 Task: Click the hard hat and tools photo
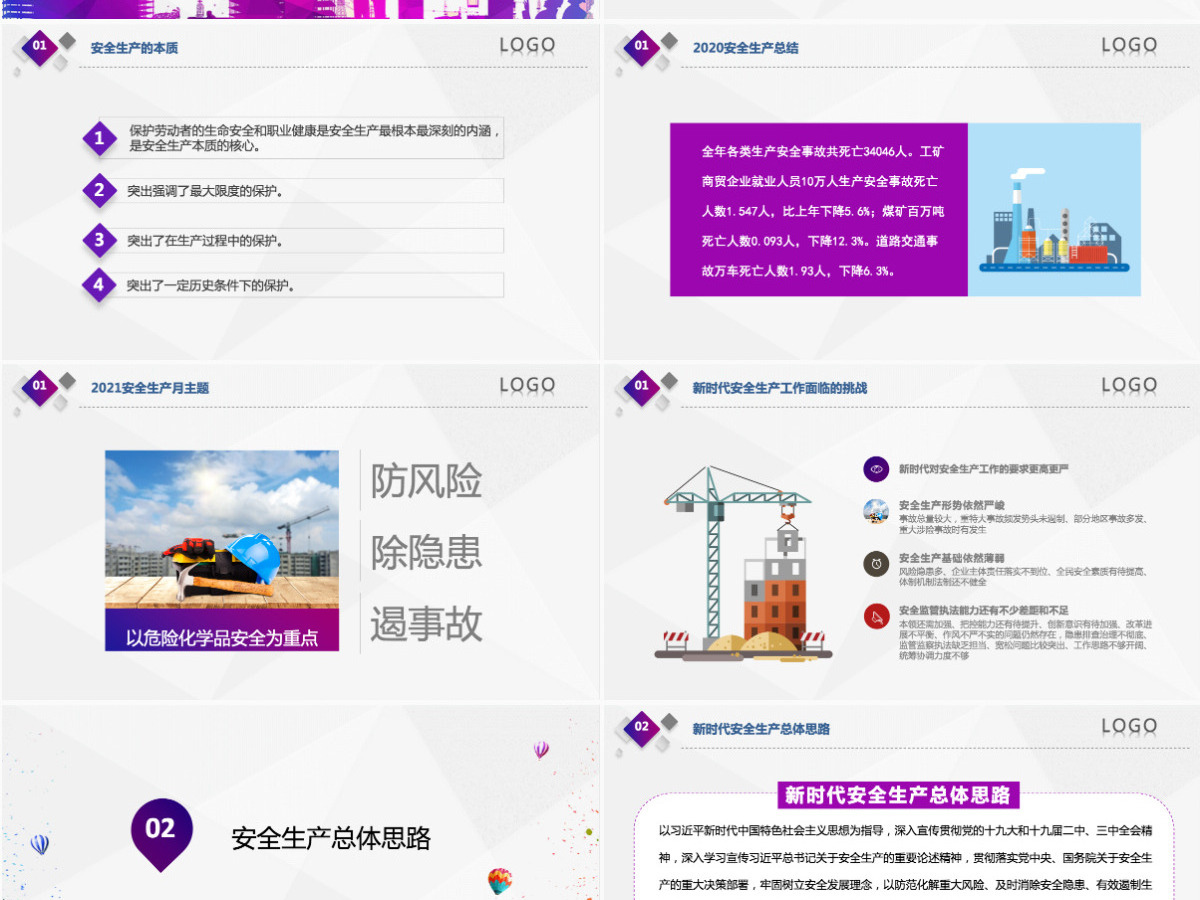222,528
